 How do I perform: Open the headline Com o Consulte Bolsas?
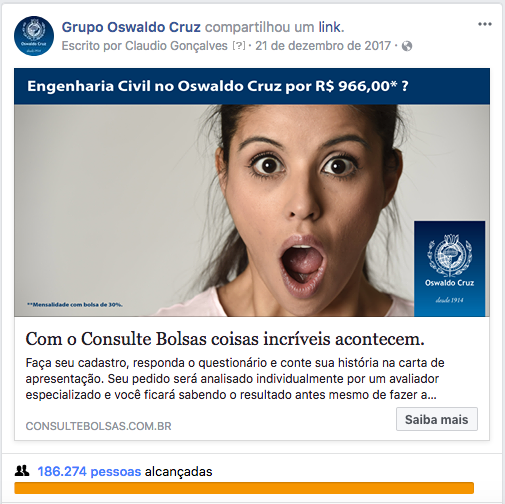[x=225, y=339]
